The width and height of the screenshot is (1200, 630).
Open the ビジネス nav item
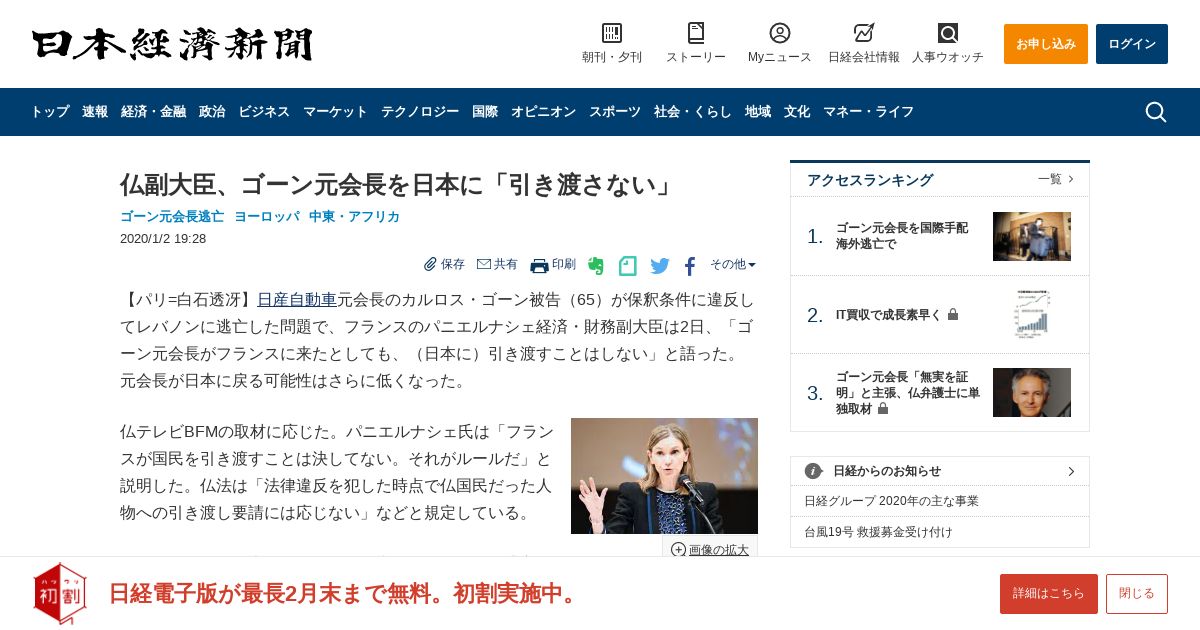[x=264, y=112]
